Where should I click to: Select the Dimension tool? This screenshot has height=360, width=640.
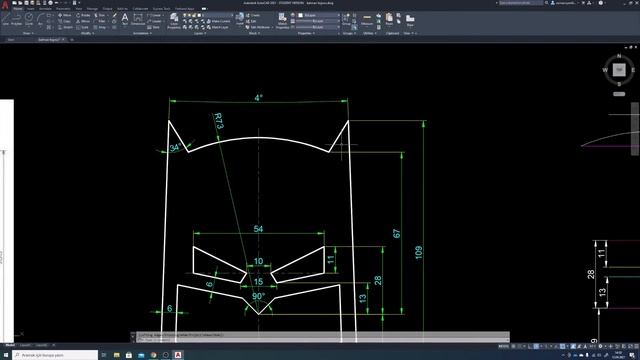(x=138, y=19)
